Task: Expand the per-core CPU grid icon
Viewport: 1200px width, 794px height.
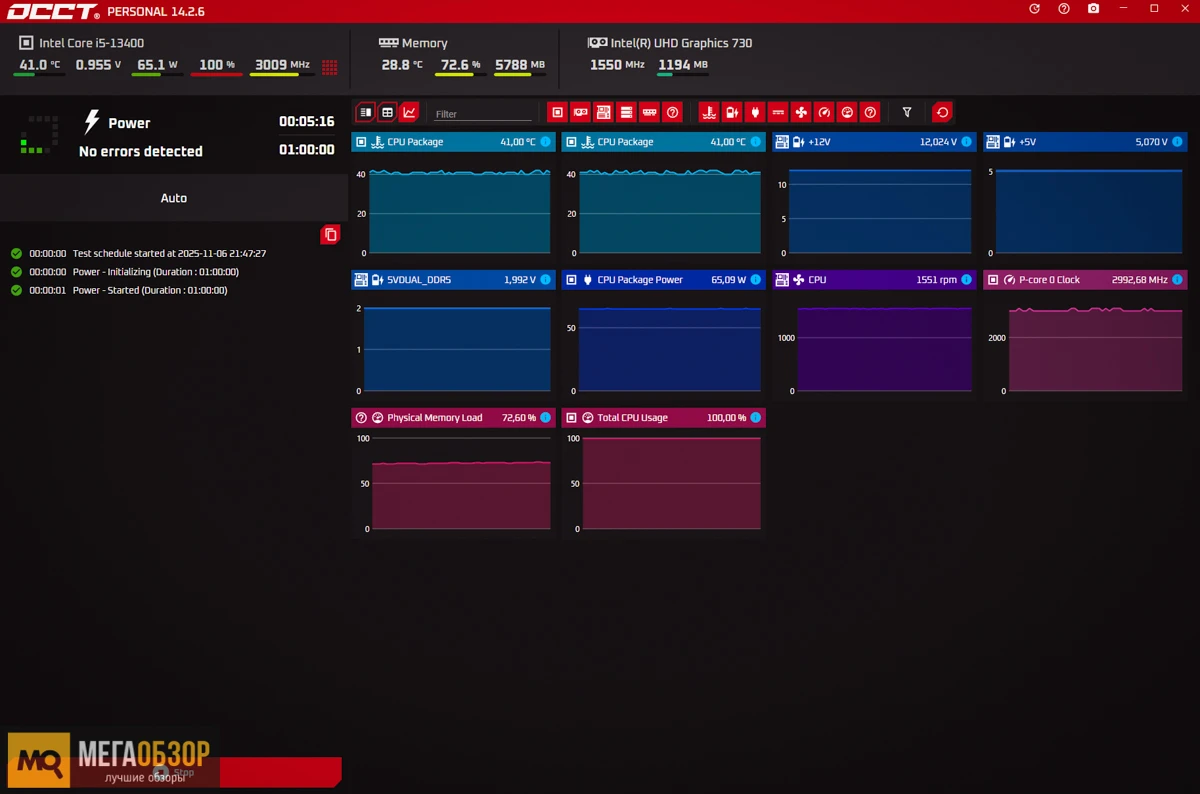Action: point(329,67)
